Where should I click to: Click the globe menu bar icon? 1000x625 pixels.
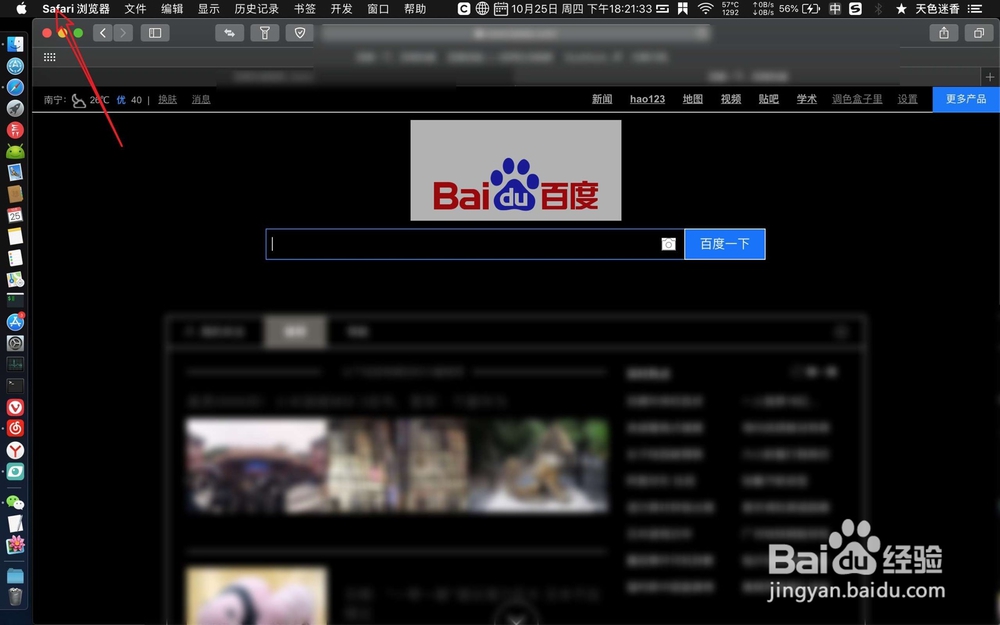(x=483, y=9)
